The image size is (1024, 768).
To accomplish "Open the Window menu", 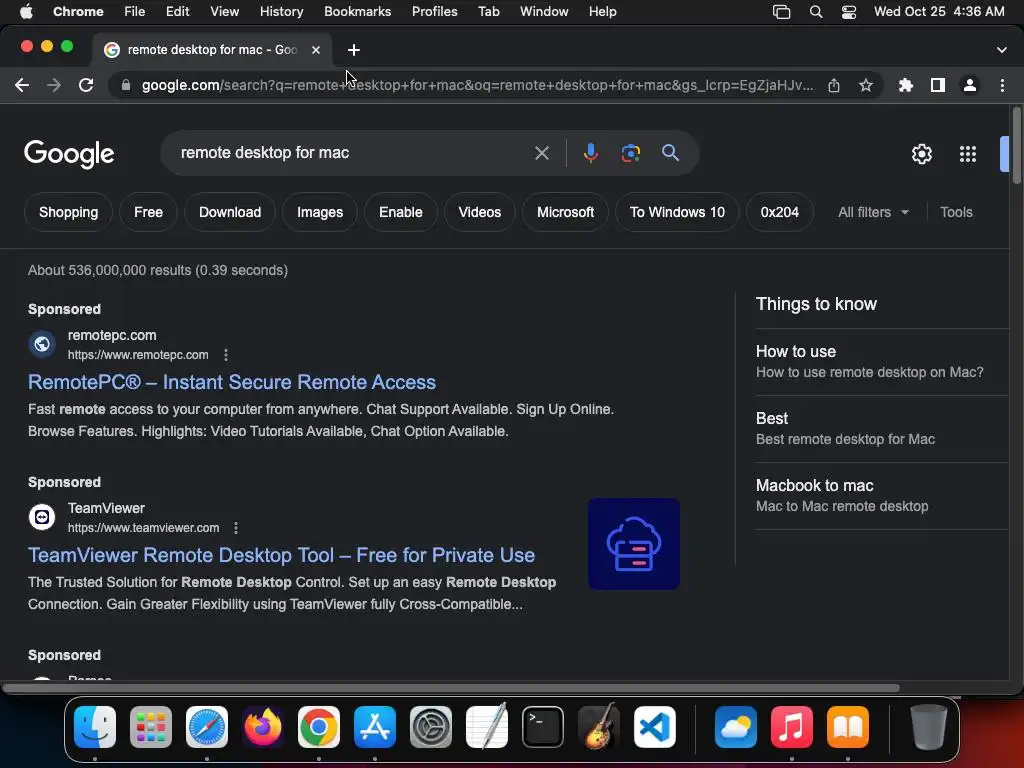I will click(x=544, y=12).
